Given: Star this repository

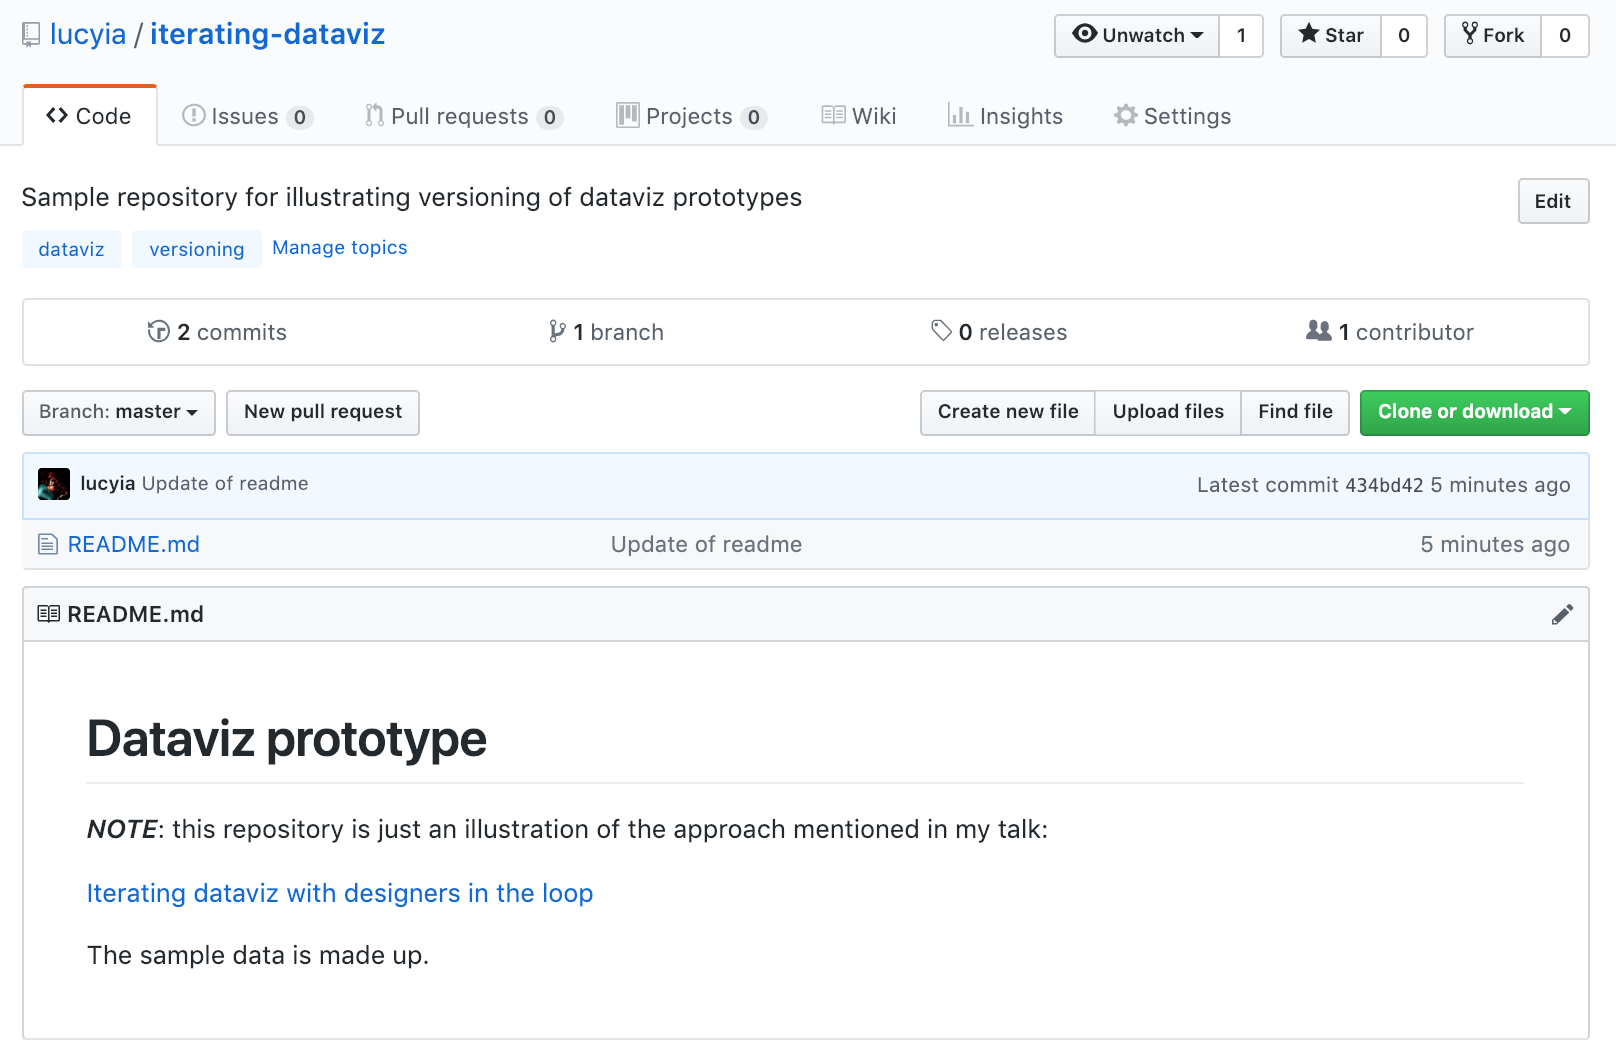Looking at the screenshot, I should (x=1331, y=36).
